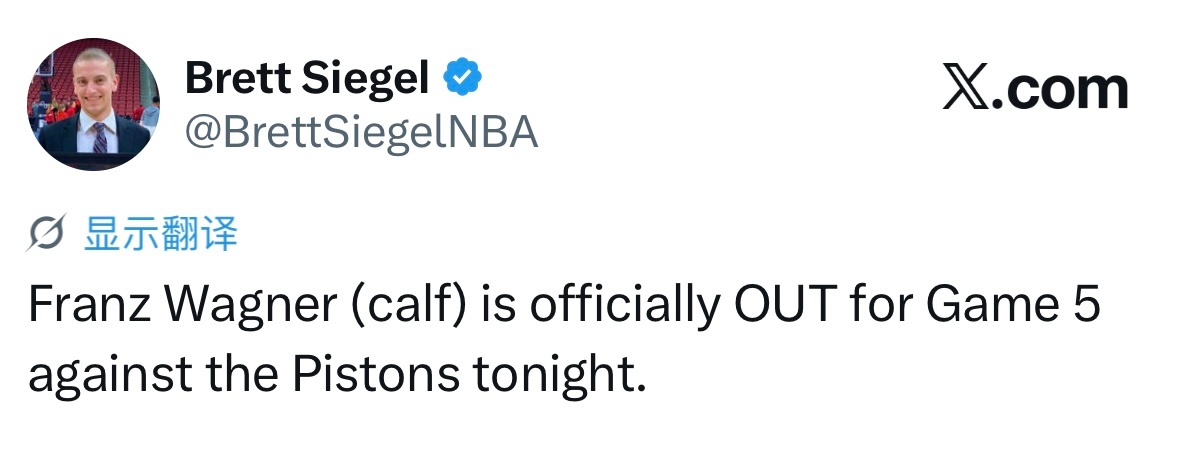The width and height of the screenshot is (1179, 469).
Task: Click the translate icon beside 显示翻译
Action: (x=49, y=236)
